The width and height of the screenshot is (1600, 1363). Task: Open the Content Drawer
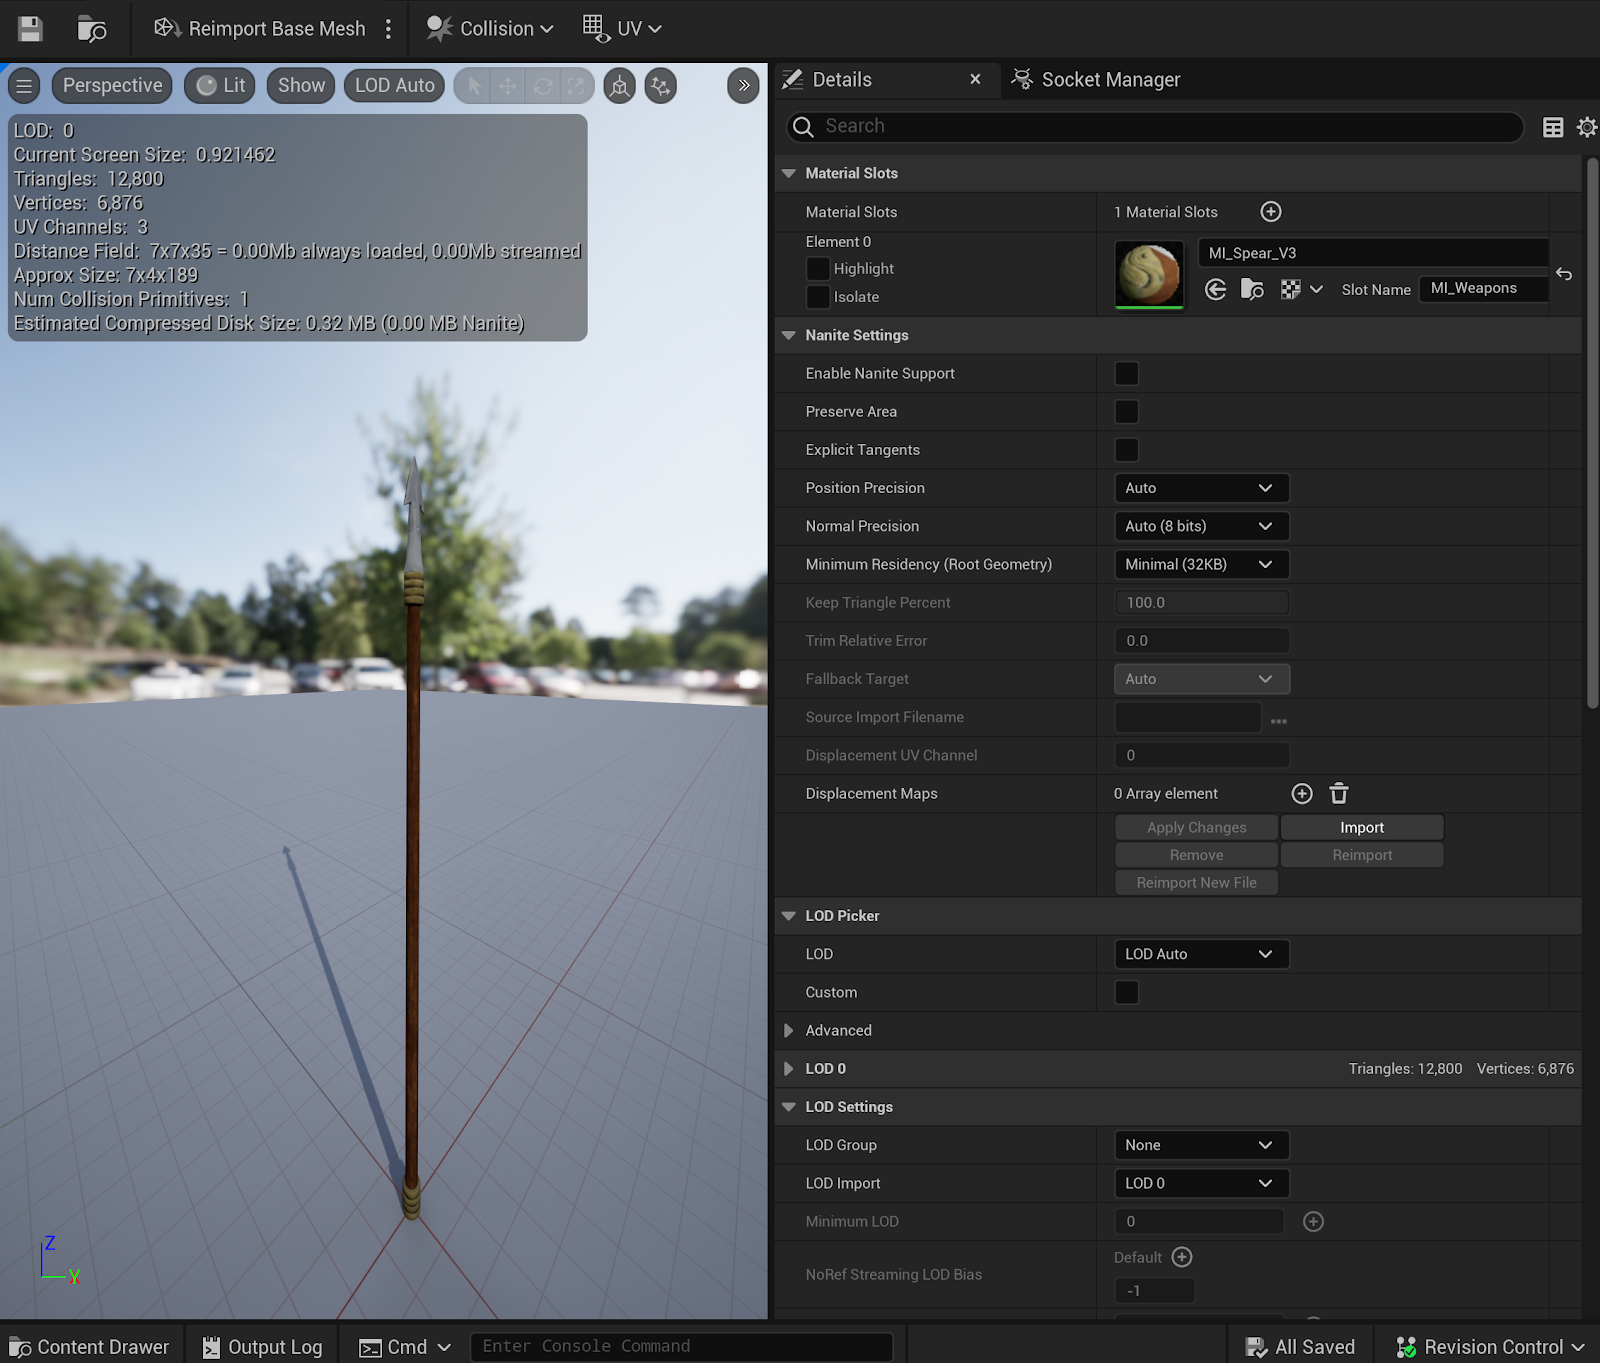pyautogui.click(x=90, y=1347)
